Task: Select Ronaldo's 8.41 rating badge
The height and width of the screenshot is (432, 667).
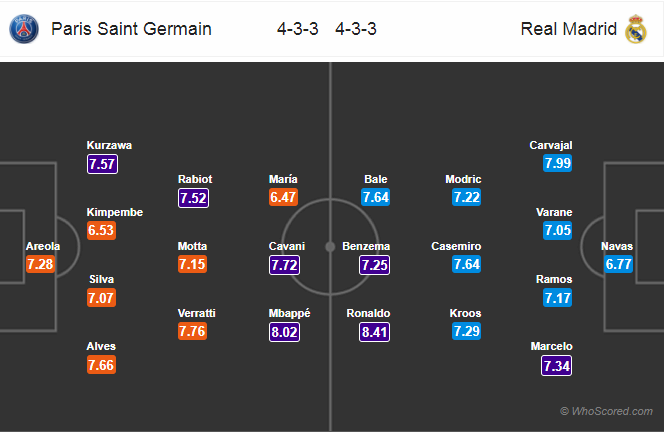Action: click(x=376, y=331)
